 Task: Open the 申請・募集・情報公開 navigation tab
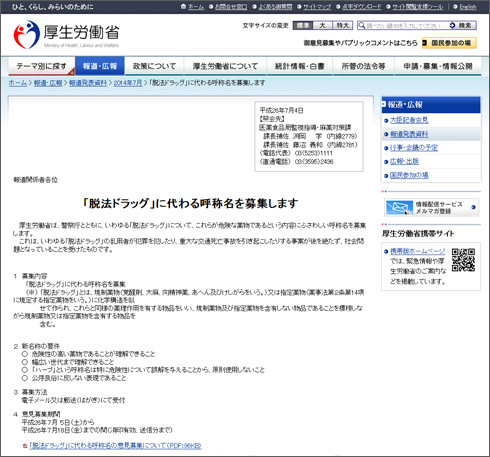(x=438, y=66)
